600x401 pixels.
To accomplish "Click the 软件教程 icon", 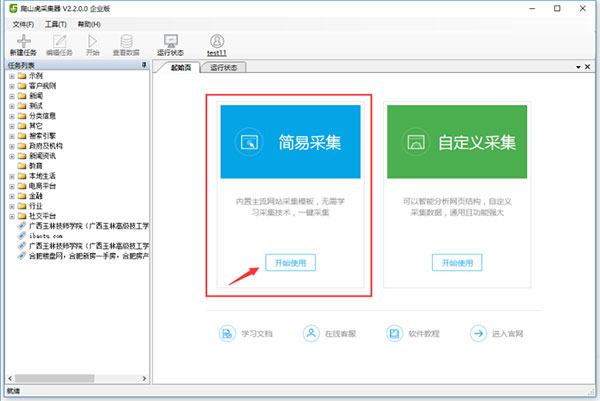I will coord(395,334).
